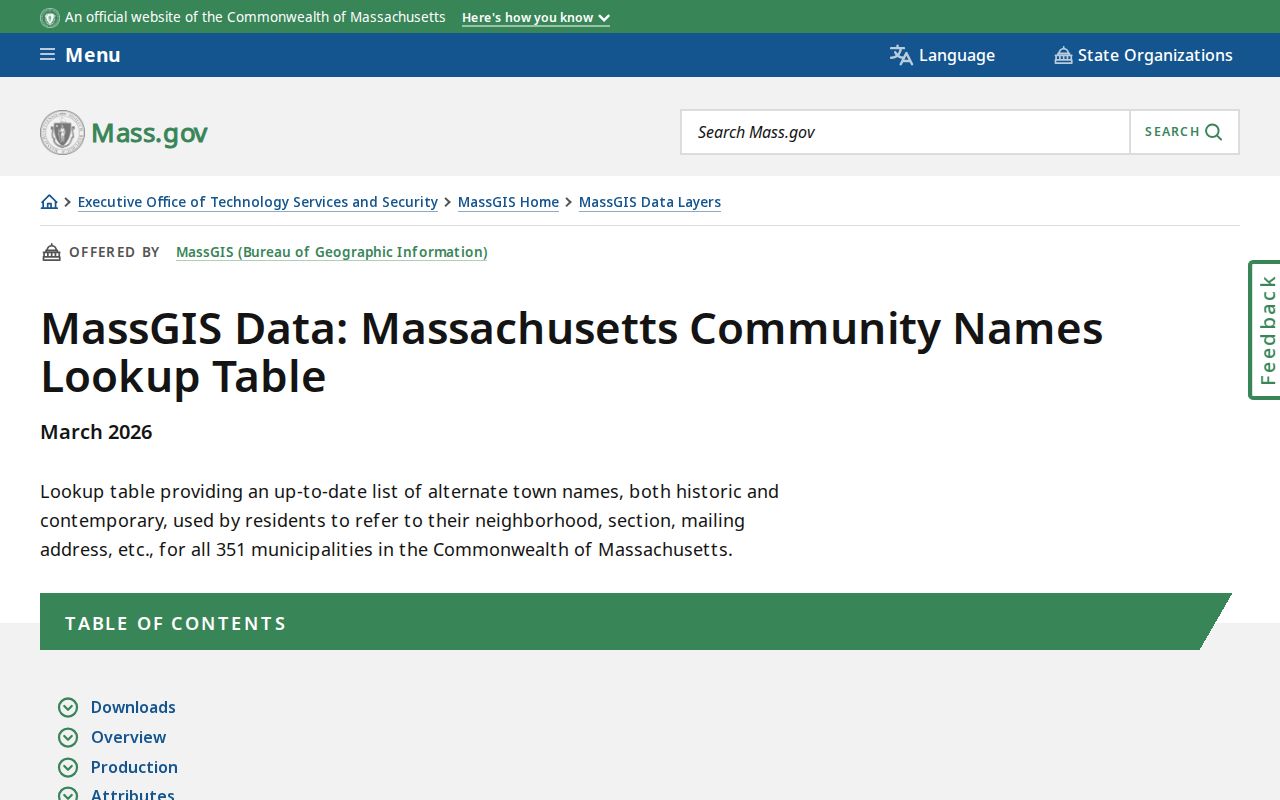Click the page title heading text
The height and width of the screenshot is (800, 1280).
tap(572, 352)
